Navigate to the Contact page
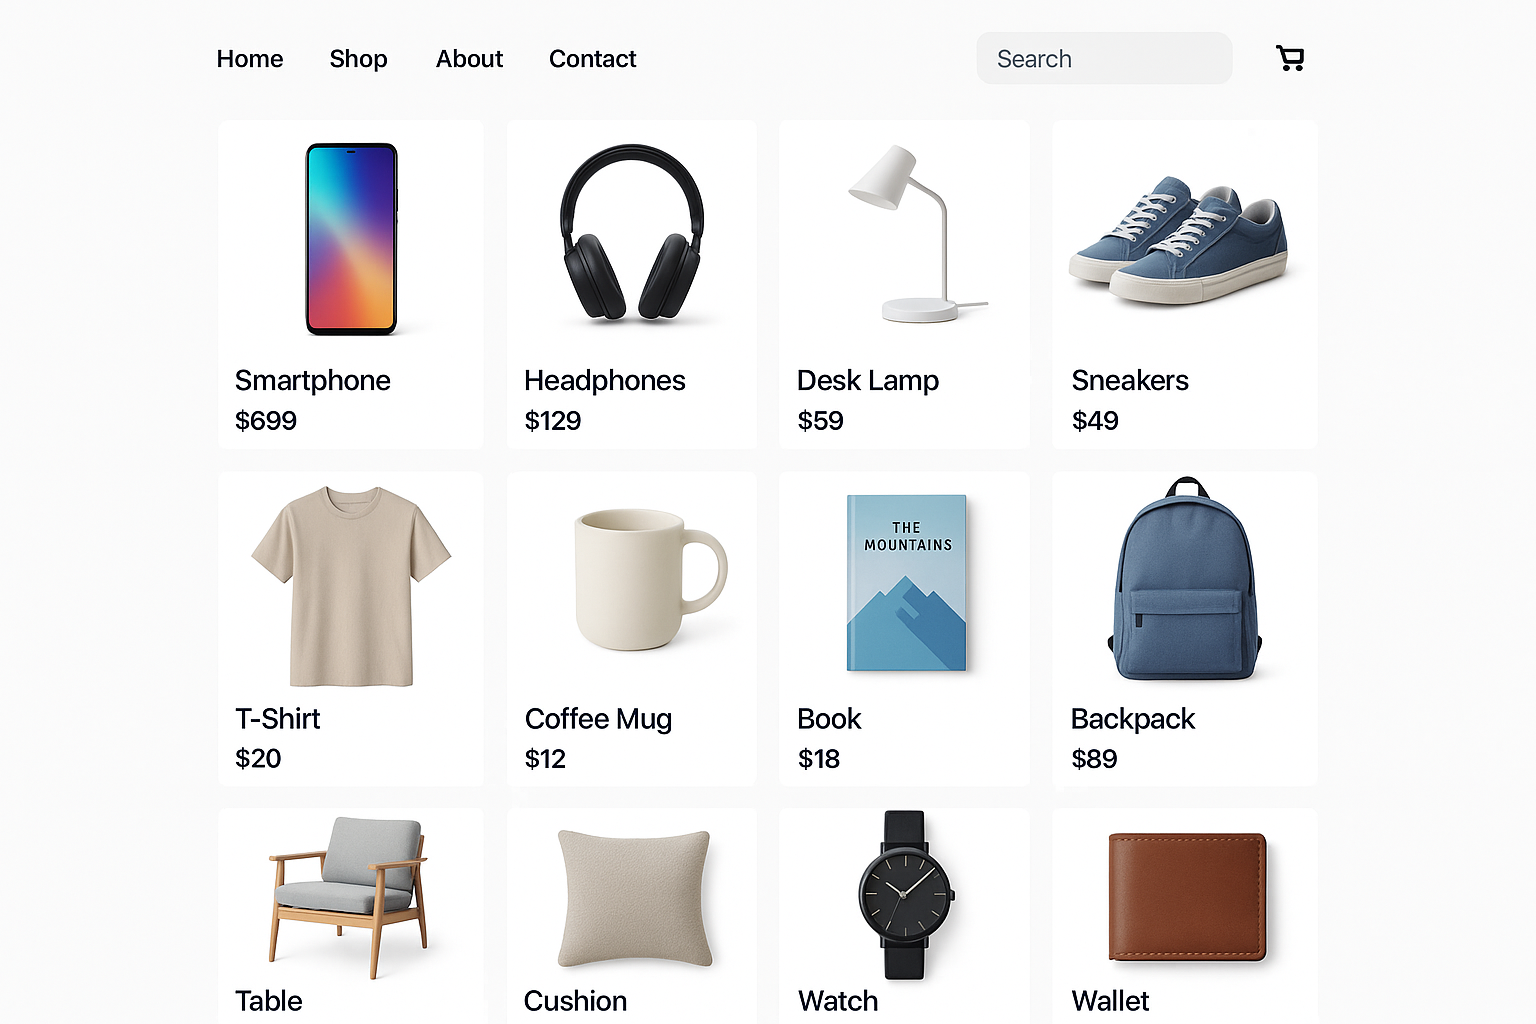This screenshot has height=1024, width=1536. 592,59
